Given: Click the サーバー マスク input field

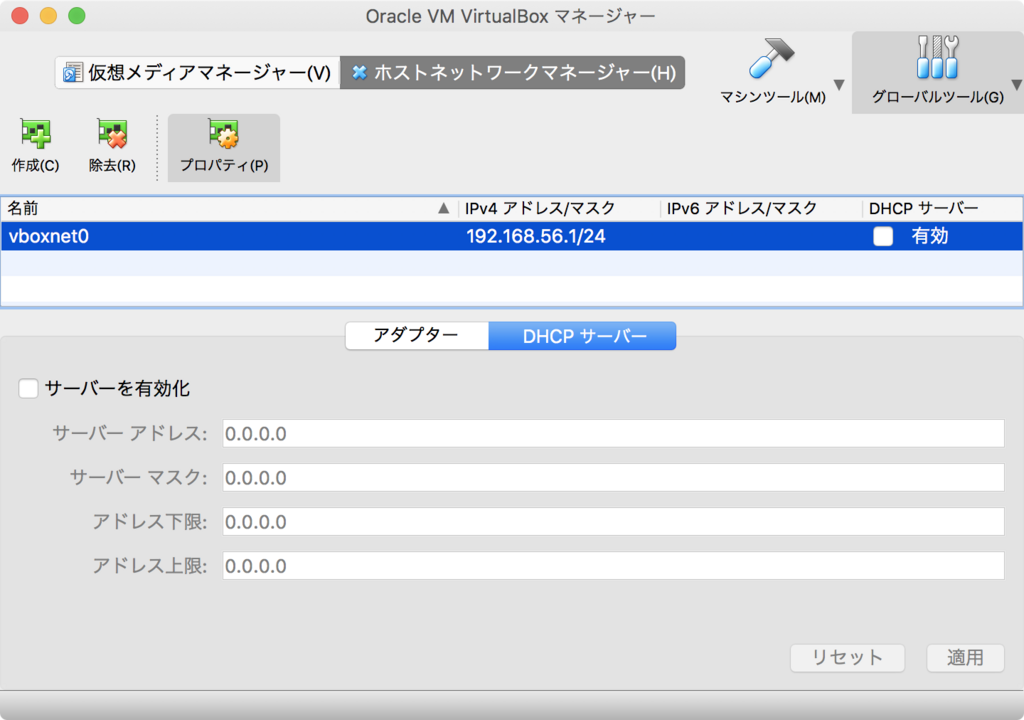Looking at the screenshot, I should pyautogui.click(x=613, y=478).
